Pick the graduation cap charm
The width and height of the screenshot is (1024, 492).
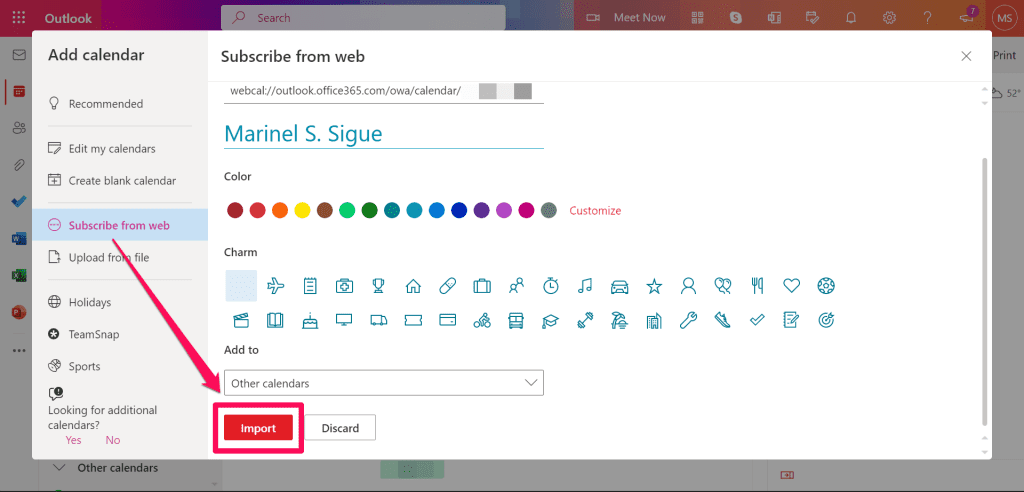pos(550,321)
